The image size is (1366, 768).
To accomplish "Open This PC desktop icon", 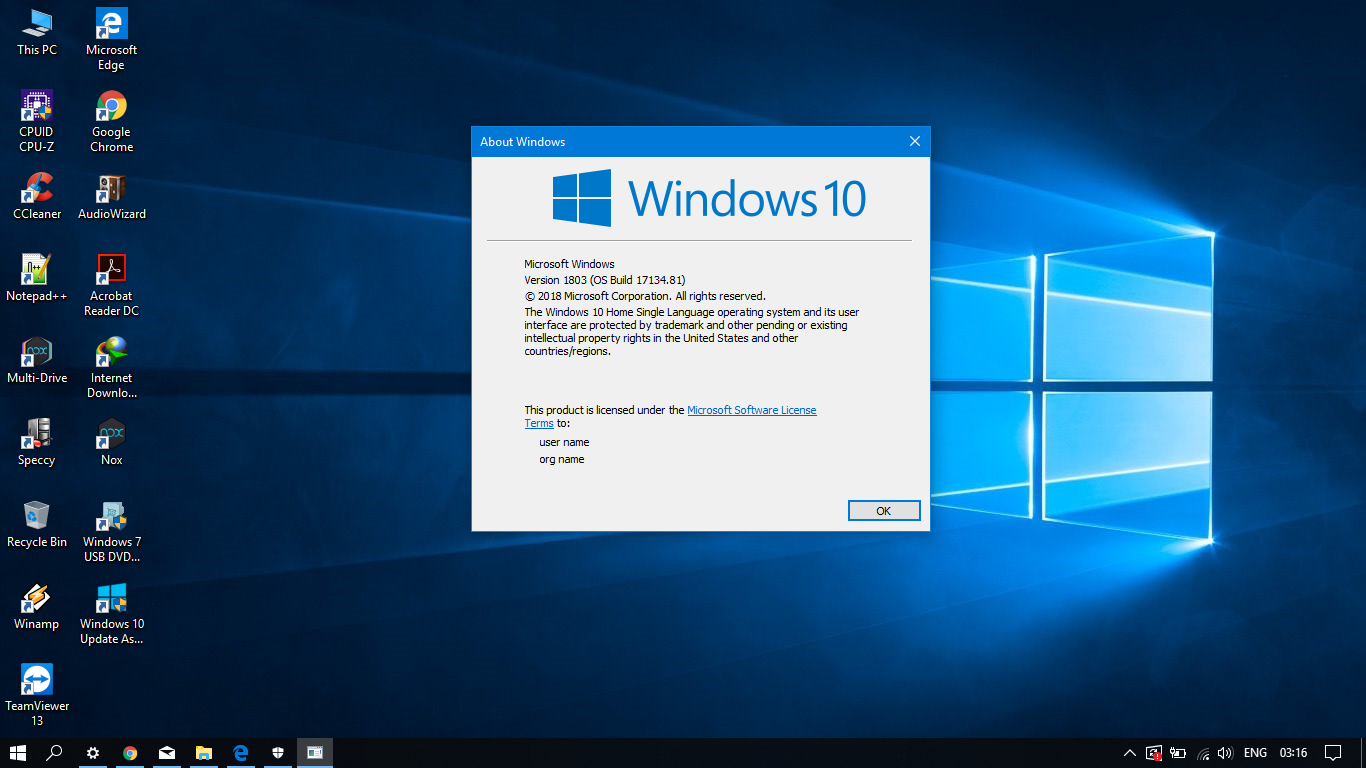I will [x=37, y=32].
